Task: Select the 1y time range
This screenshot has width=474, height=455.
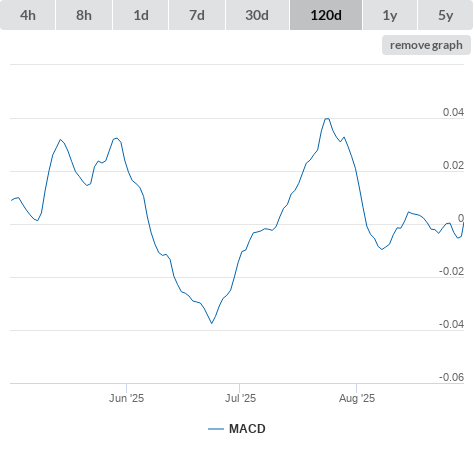Action: click(390, 15)
